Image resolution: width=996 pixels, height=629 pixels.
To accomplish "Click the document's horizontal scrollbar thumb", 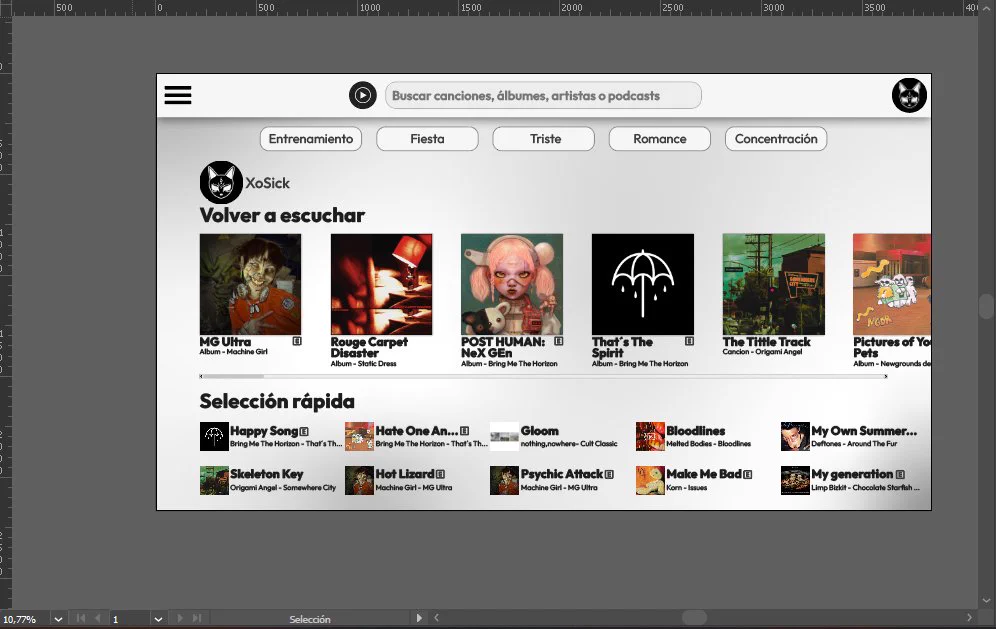I will click(694, 618).
